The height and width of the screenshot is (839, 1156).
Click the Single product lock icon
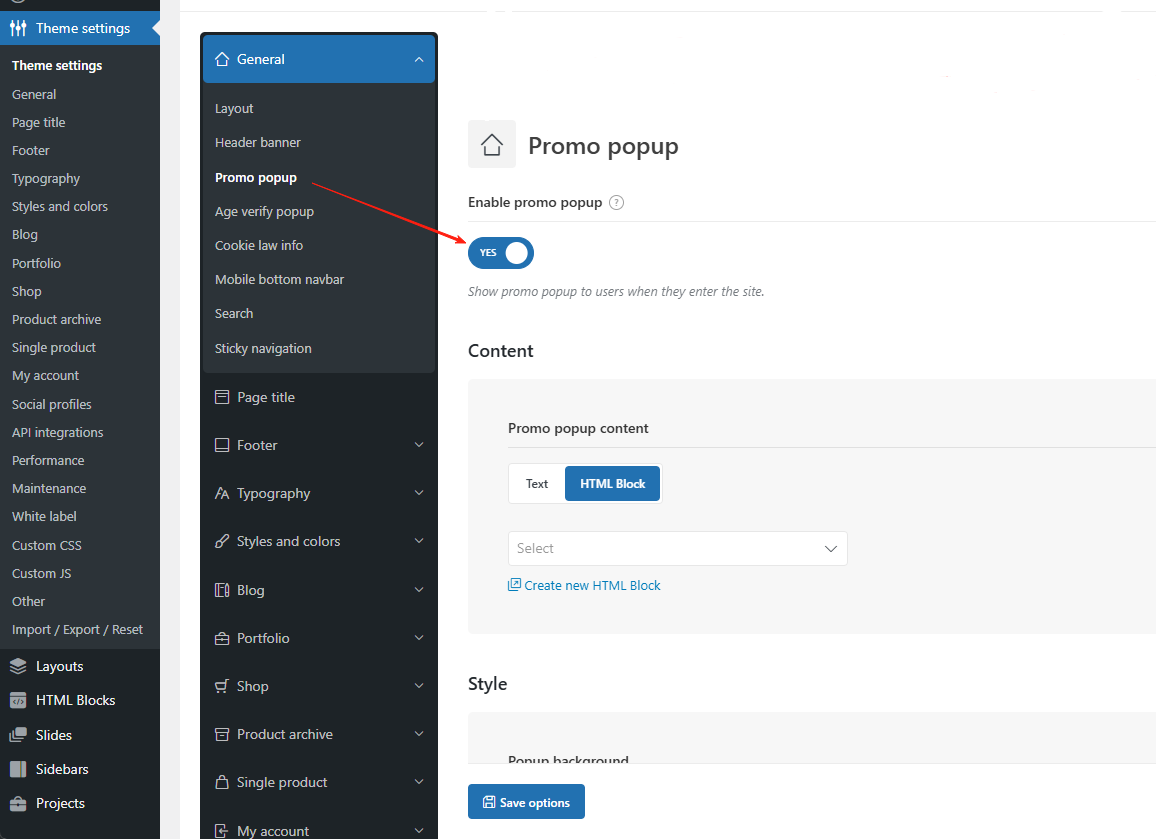(x=222, y=782)
